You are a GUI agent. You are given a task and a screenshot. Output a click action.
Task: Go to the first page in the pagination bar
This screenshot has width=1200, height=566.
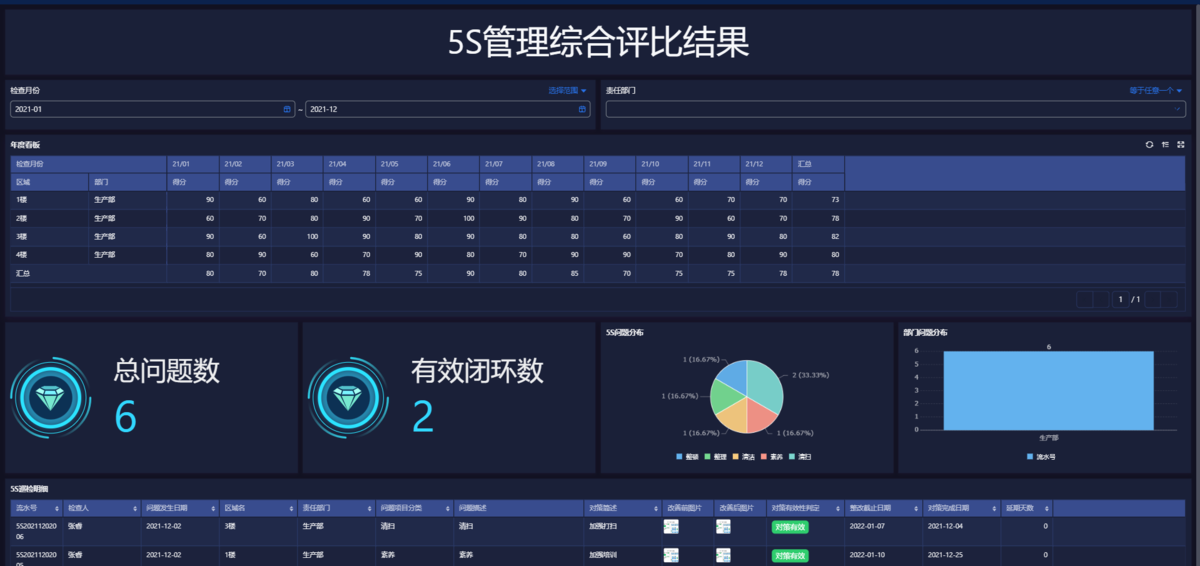point(1085,299)
